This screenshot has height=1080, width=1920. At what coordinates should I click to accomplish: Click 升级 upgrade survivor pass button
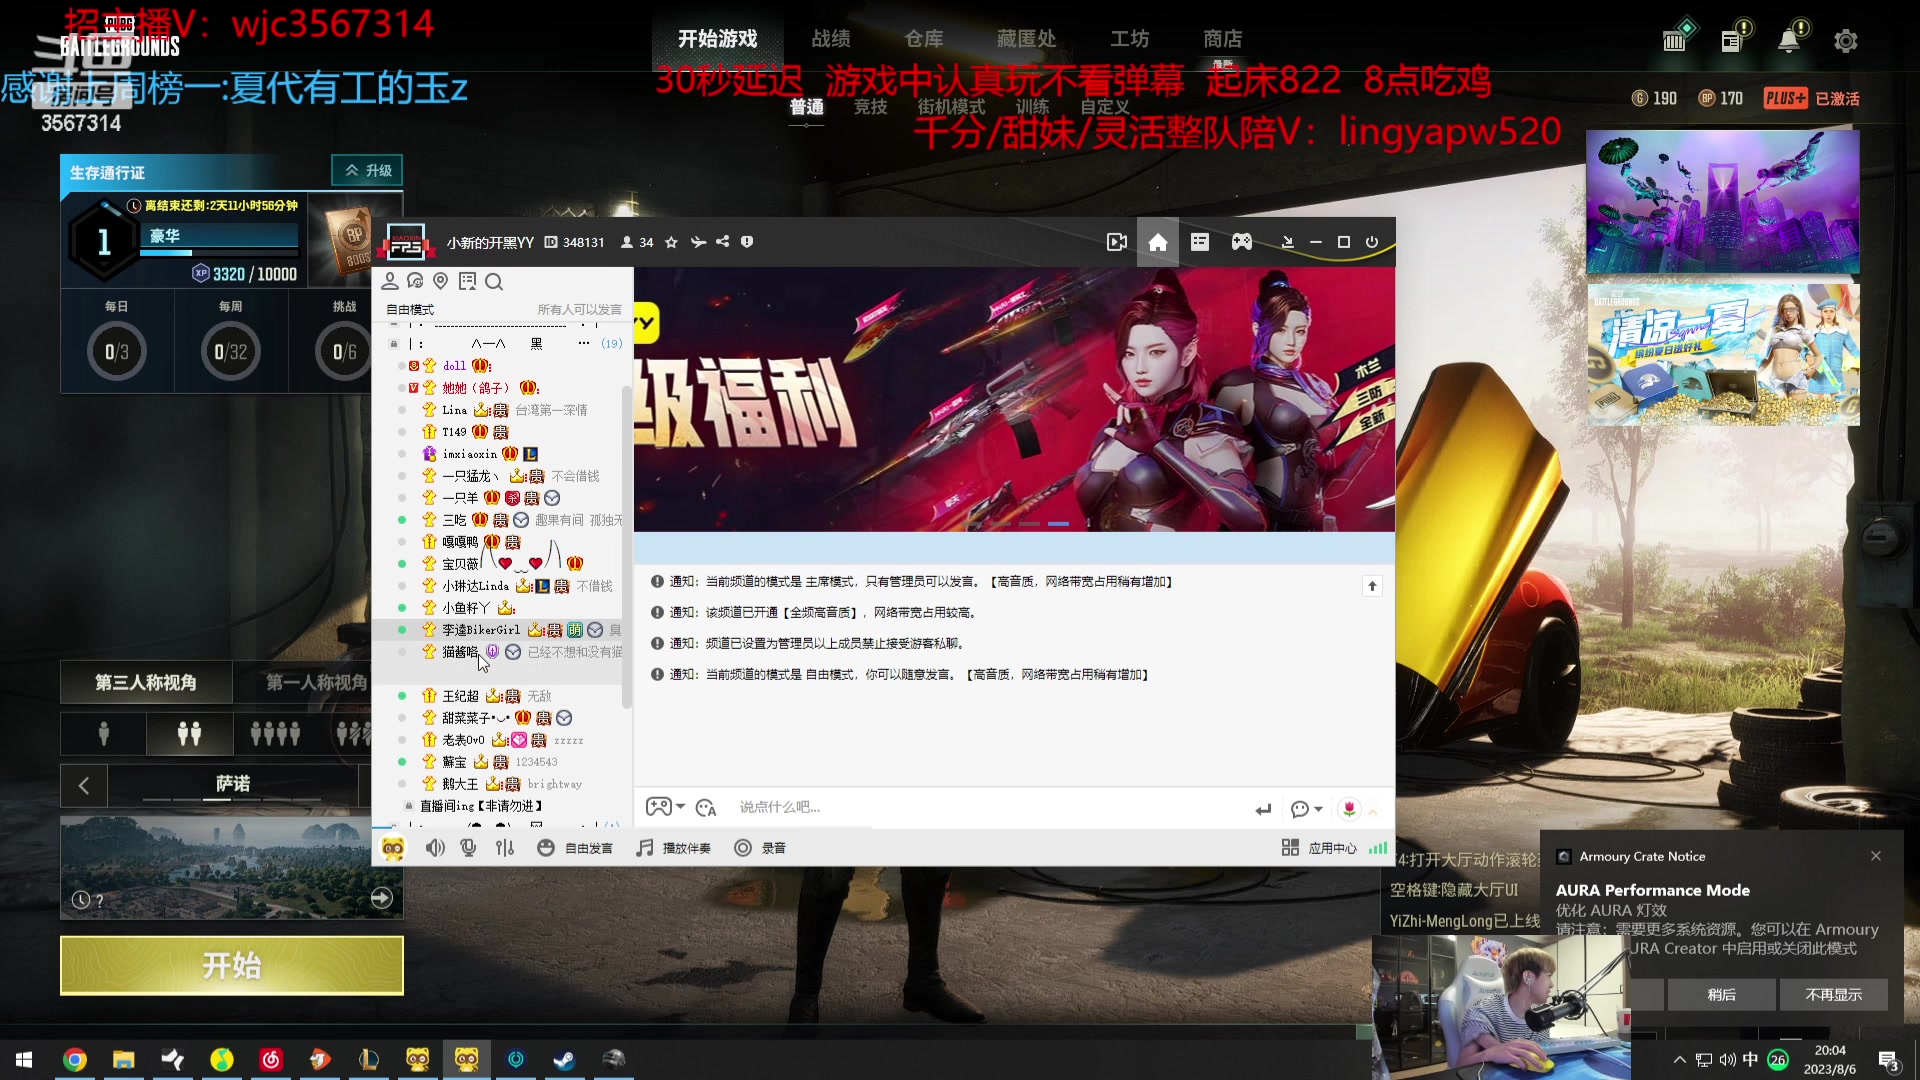tap(367, 171)
